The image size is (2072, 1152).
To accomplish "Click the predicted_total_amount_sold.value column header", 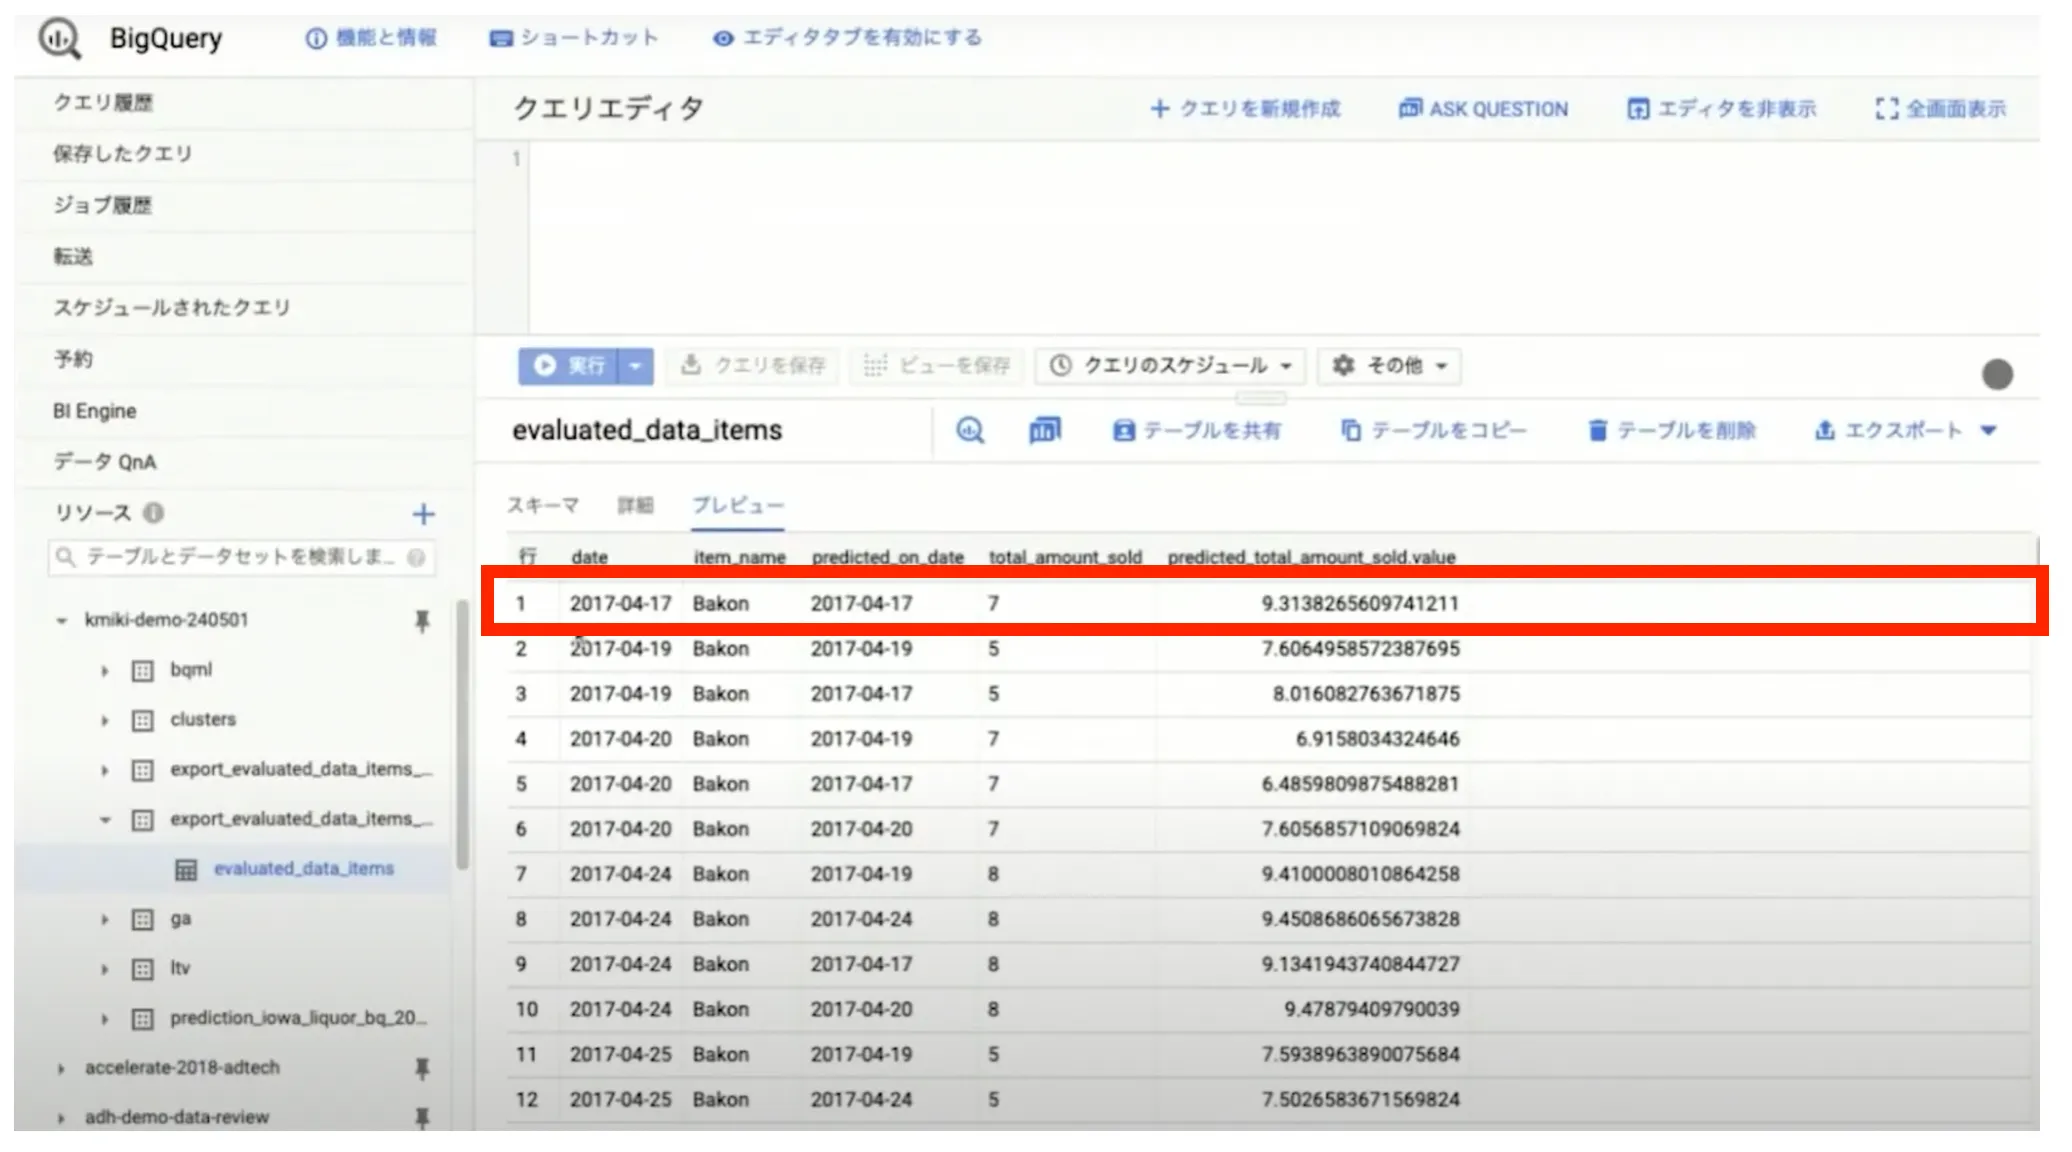I will (1311, 557).
